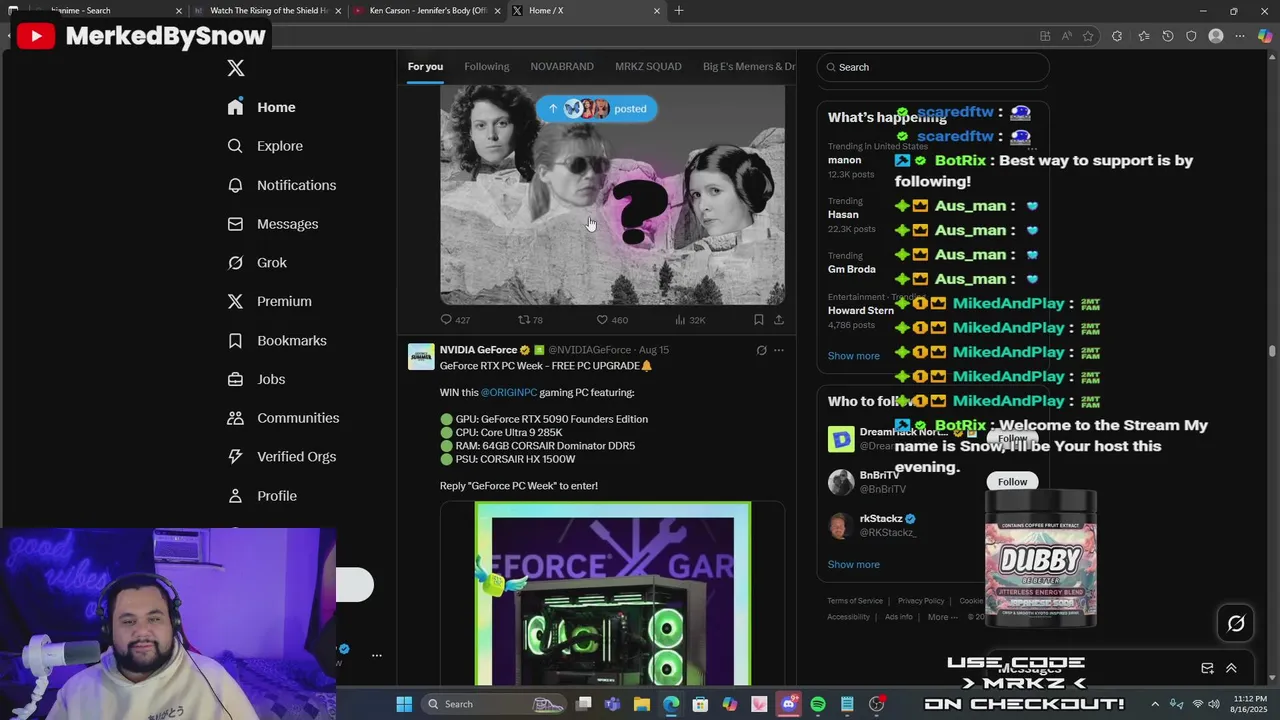Expand the More footer menu
1280x720 pixels.
tap(942, 617)
